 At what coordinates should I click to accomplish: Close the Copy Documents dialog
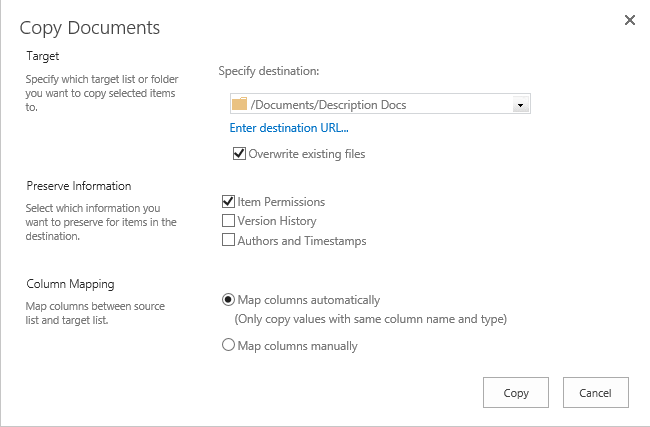pyautogui.click(x=629, y=20)
